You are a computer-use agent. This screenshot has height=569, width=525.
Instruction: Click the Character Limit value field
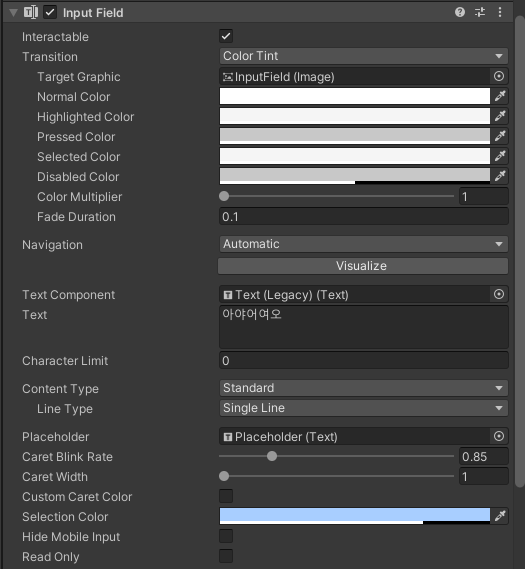364,360
